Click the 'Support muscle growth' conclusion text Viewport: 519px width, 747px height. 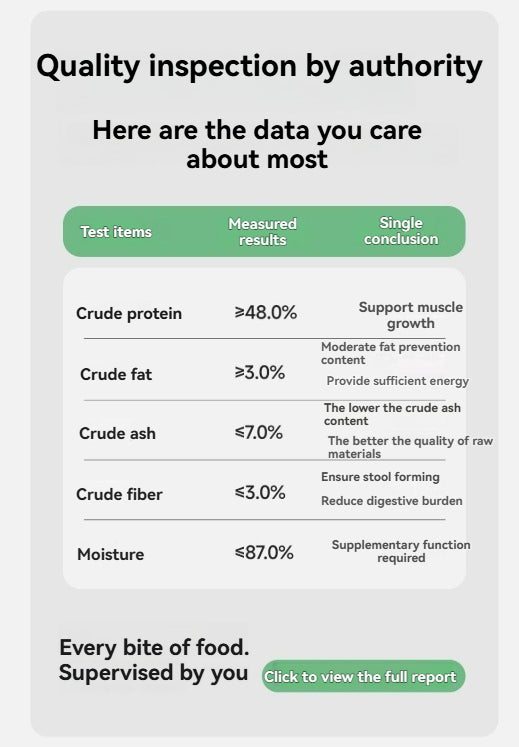(x=410, y=315)
